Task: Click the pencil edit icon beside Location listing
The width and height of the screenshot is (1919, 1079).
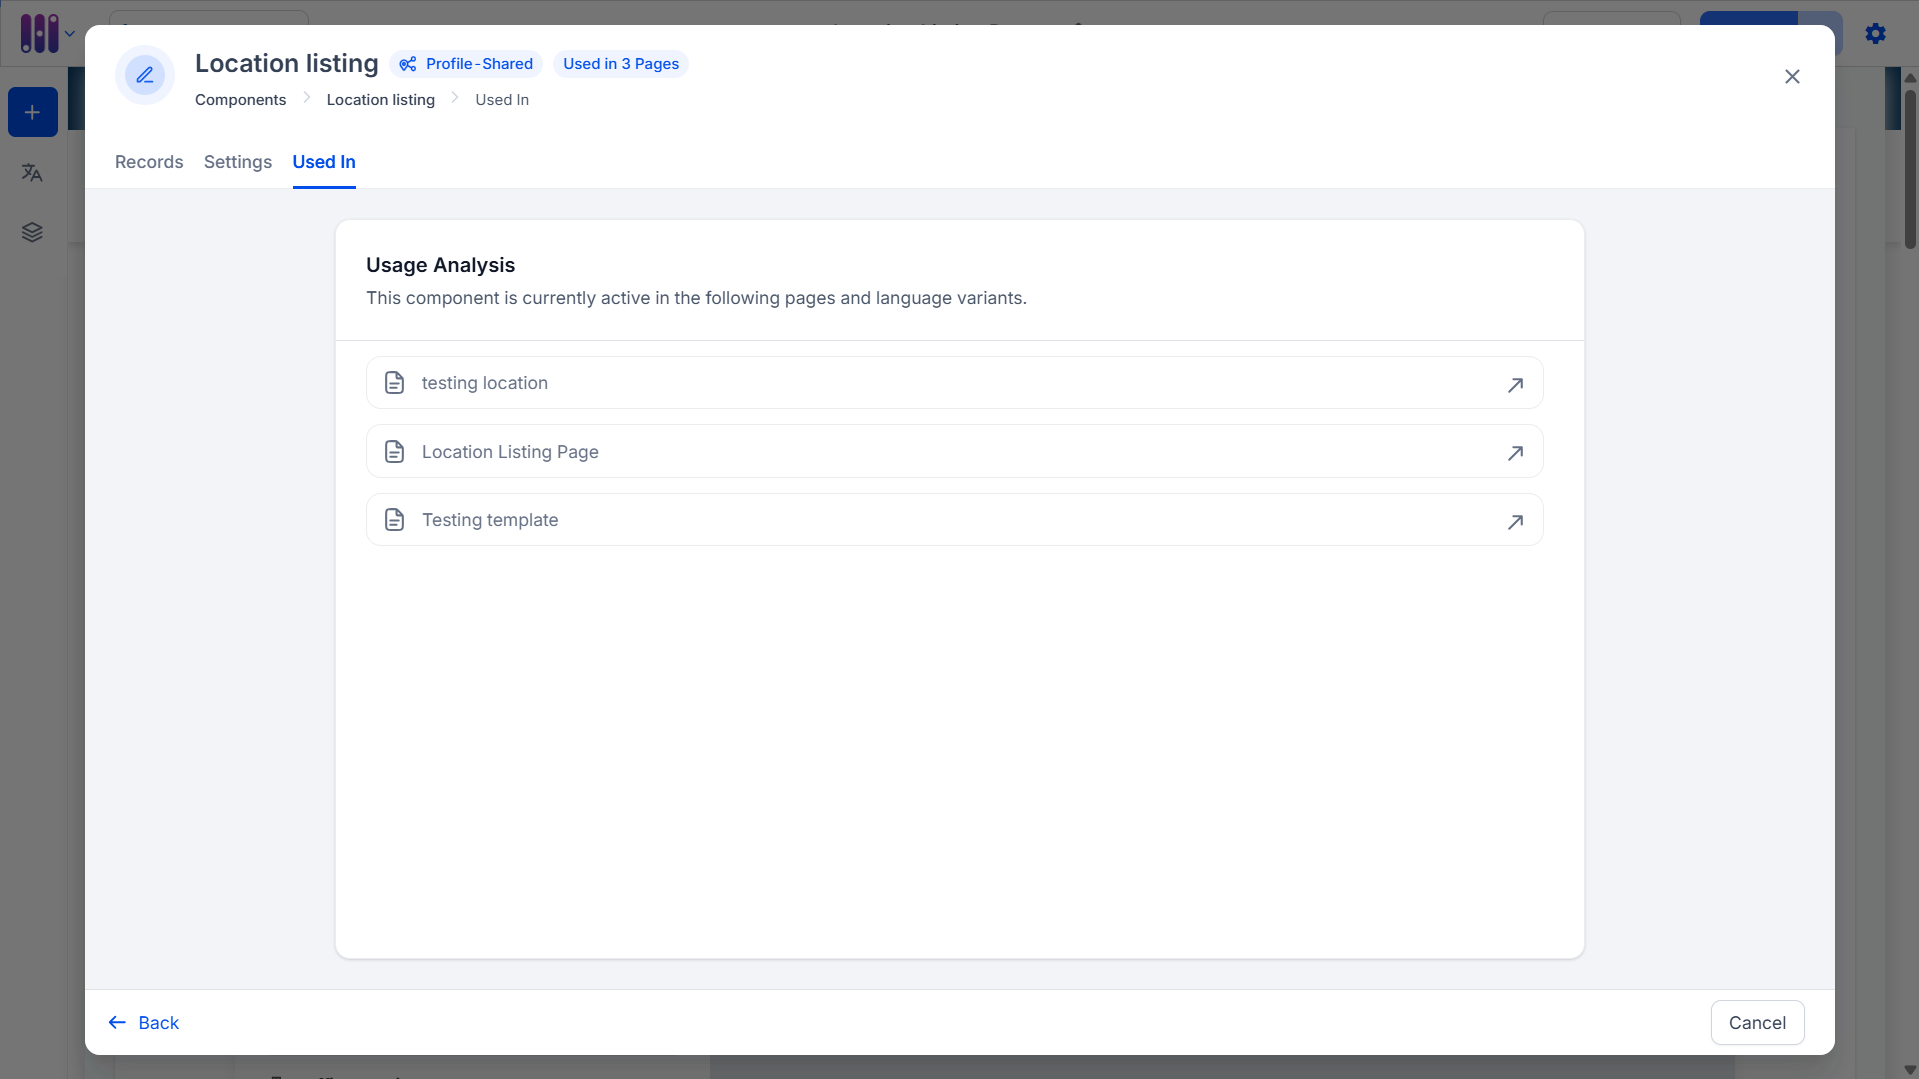Action: coord(145,75)
